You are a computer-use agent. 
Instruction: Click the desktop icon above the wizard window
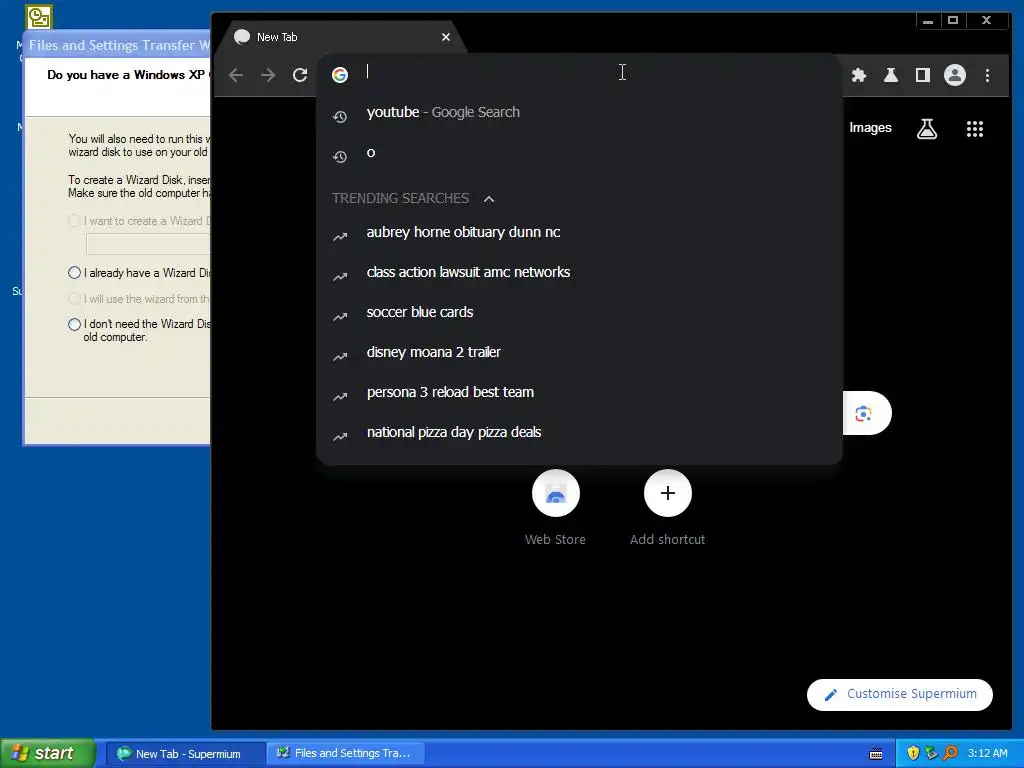(x=39, y=17)
